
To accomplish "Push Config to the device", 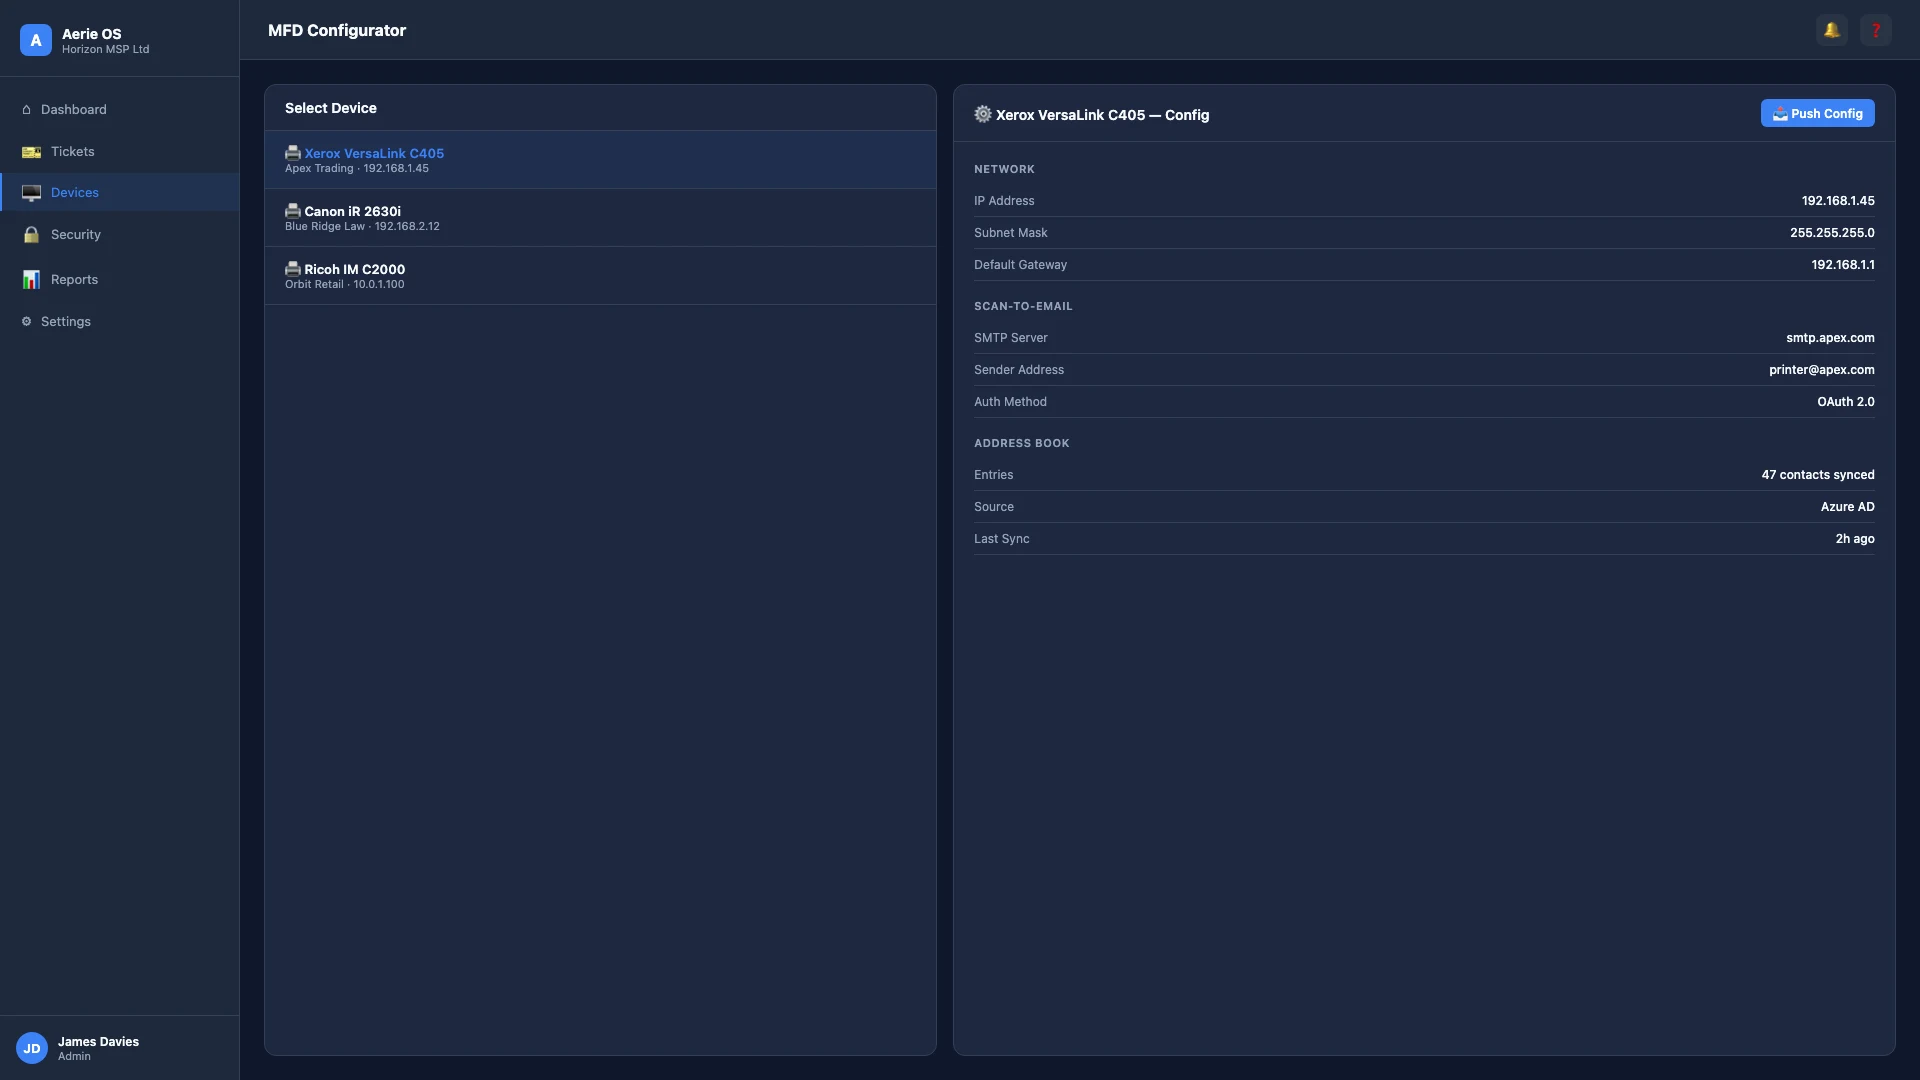I will coord(1817,113).
